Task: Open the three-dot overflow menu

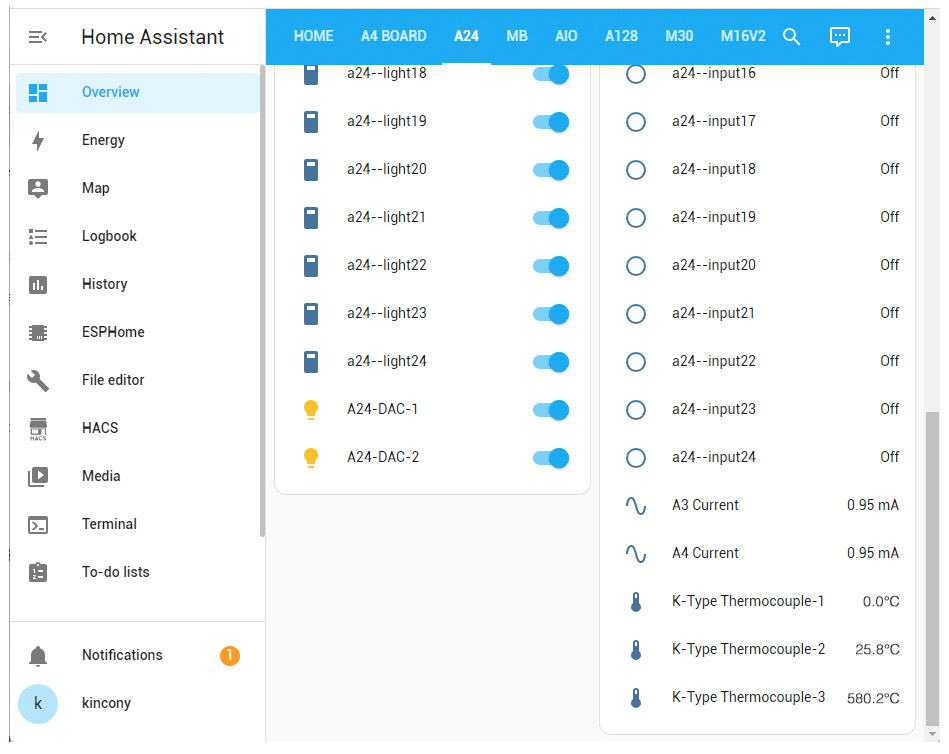Action: (887, 37)
